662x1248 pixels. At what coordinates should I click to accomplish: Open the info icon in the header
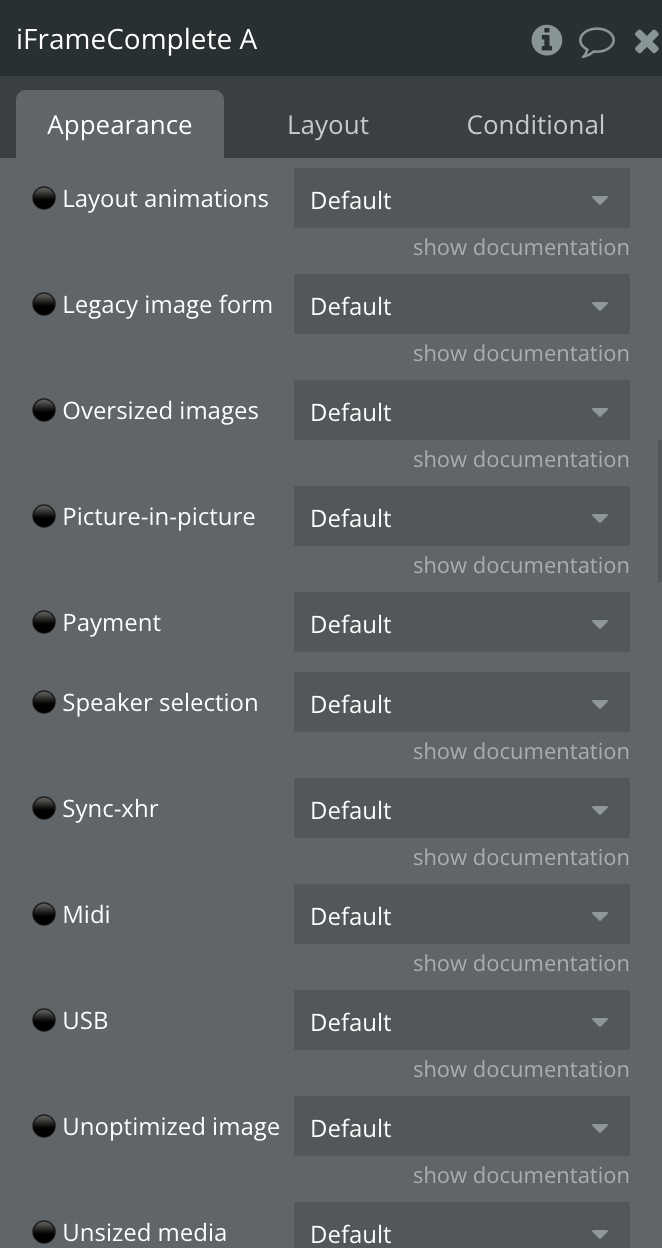(x=546, y=40)
